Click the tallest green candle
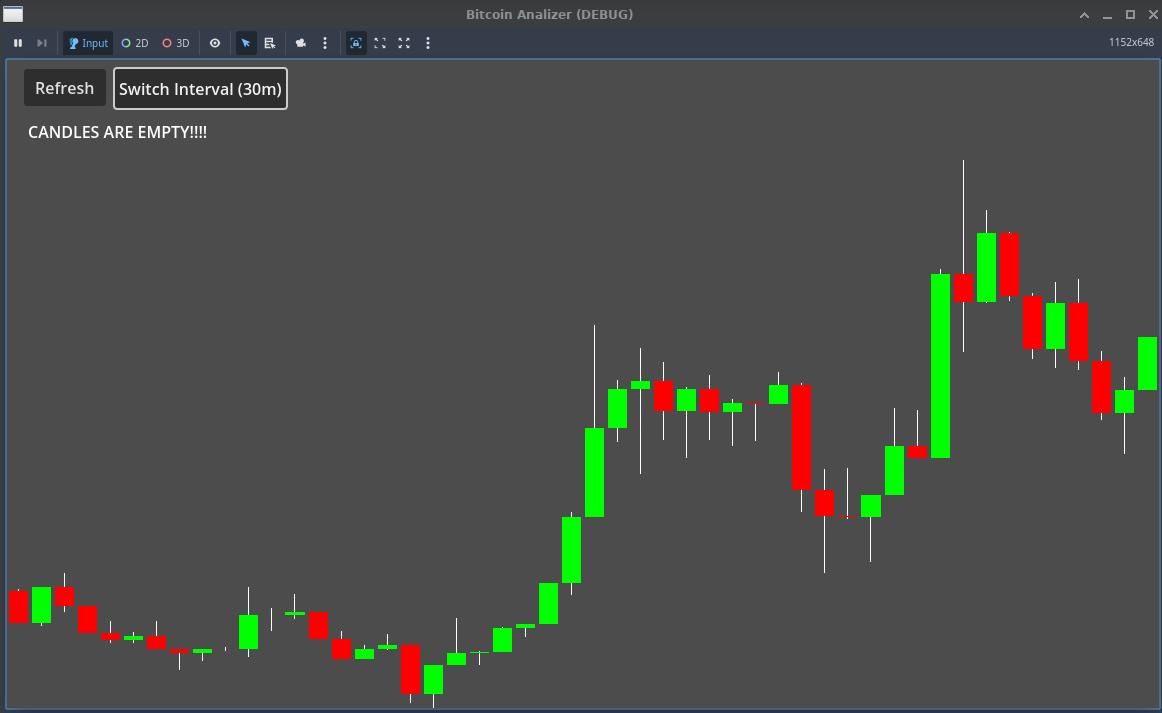The width and height of the screenshot is (1162, 713). (x=940, y=365)
